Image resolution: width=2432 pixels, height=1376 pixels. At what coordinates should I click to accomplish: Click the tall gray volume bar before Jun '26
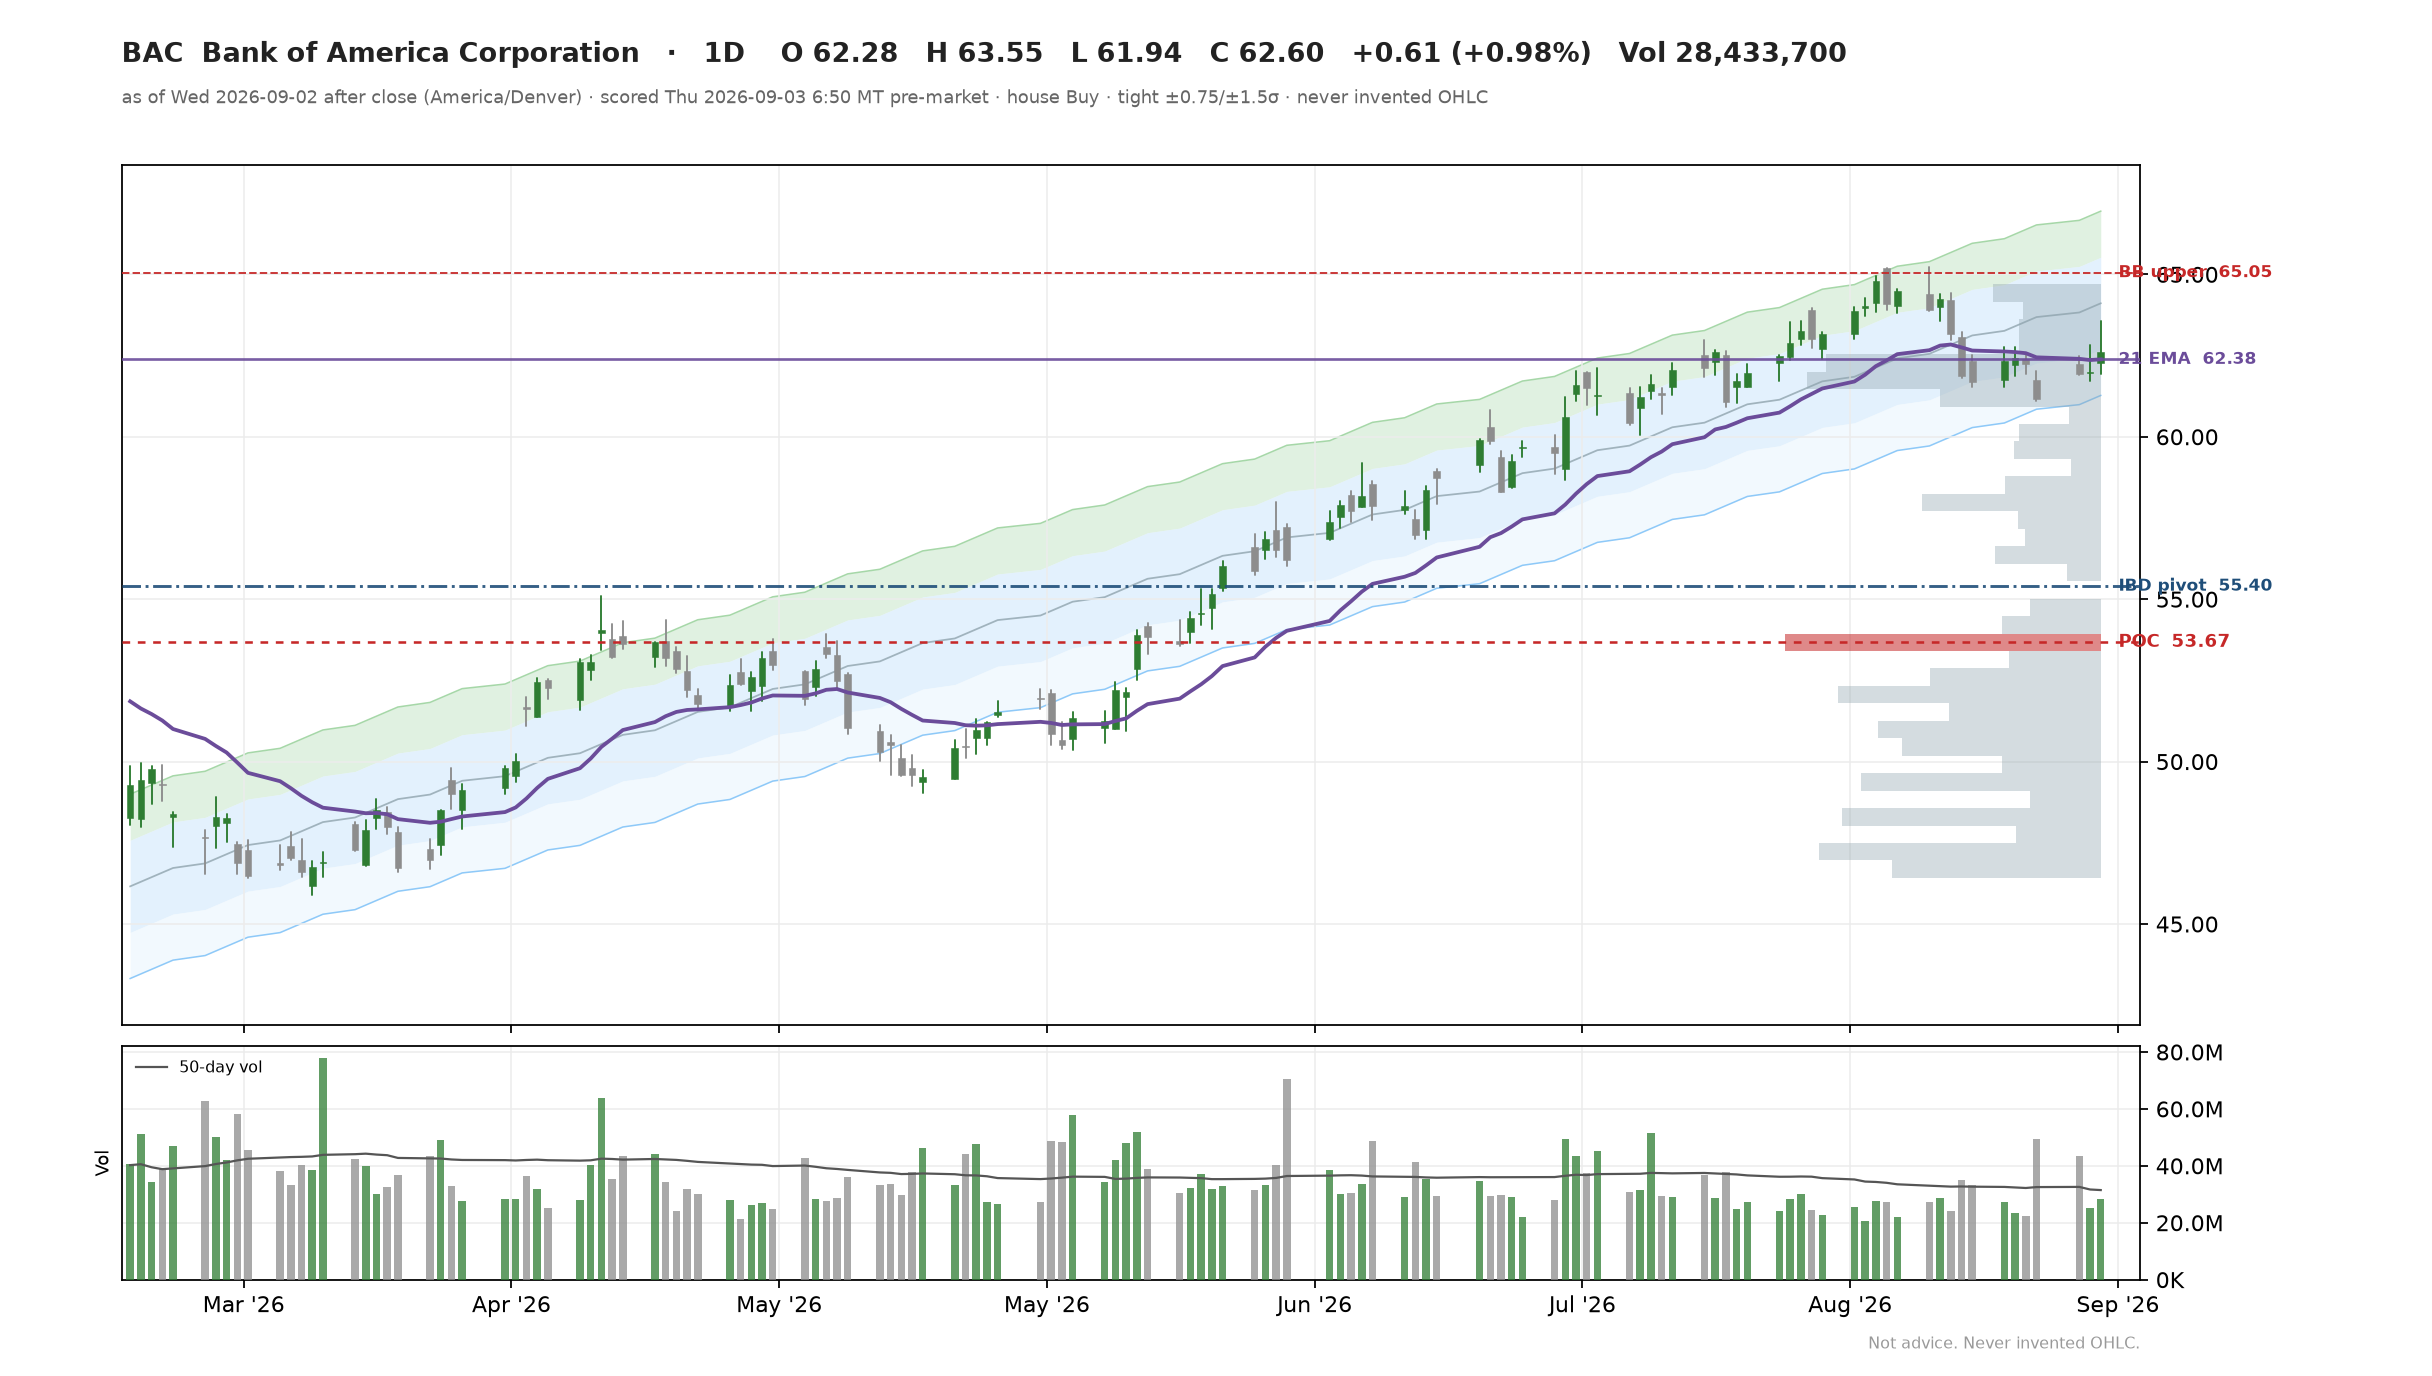click(x=1287, y=1179)
